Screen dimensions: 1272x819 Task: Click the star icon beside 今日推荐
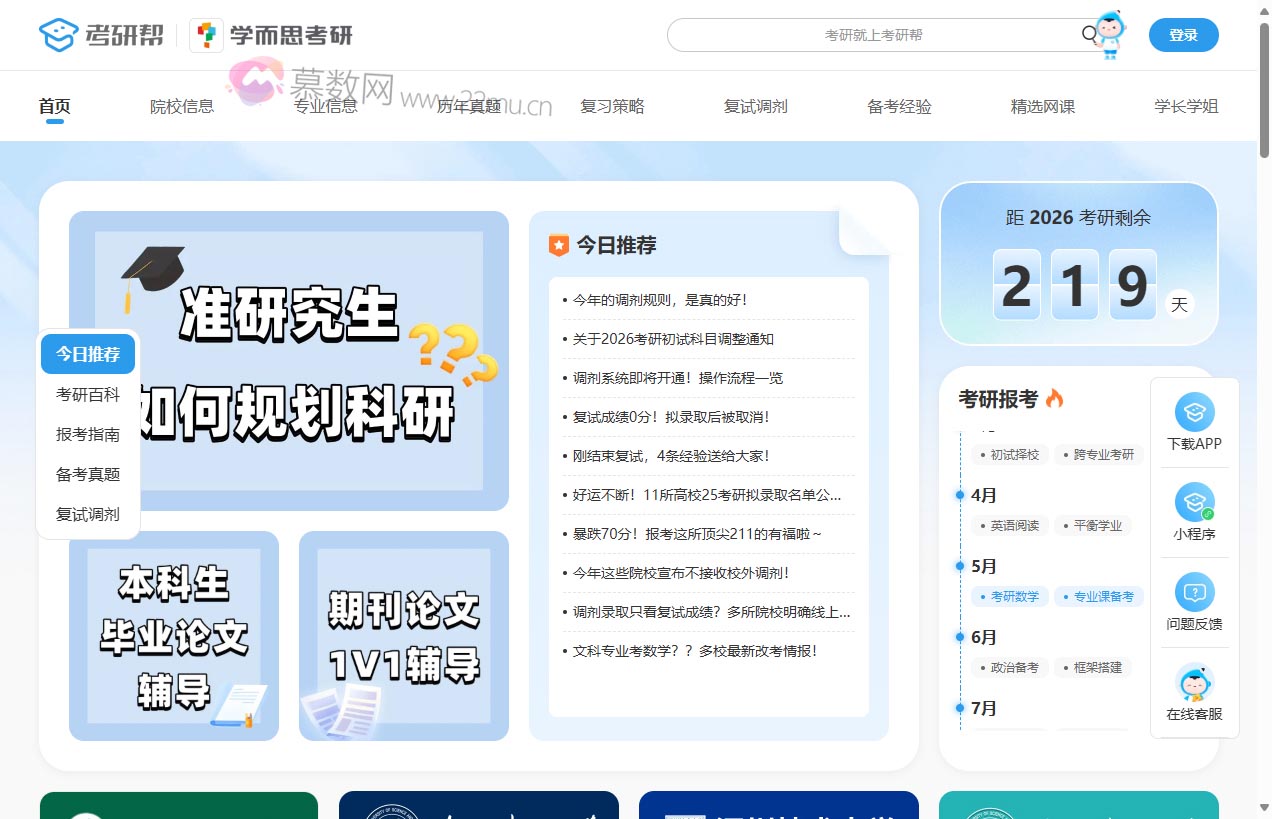pos(557,244)
